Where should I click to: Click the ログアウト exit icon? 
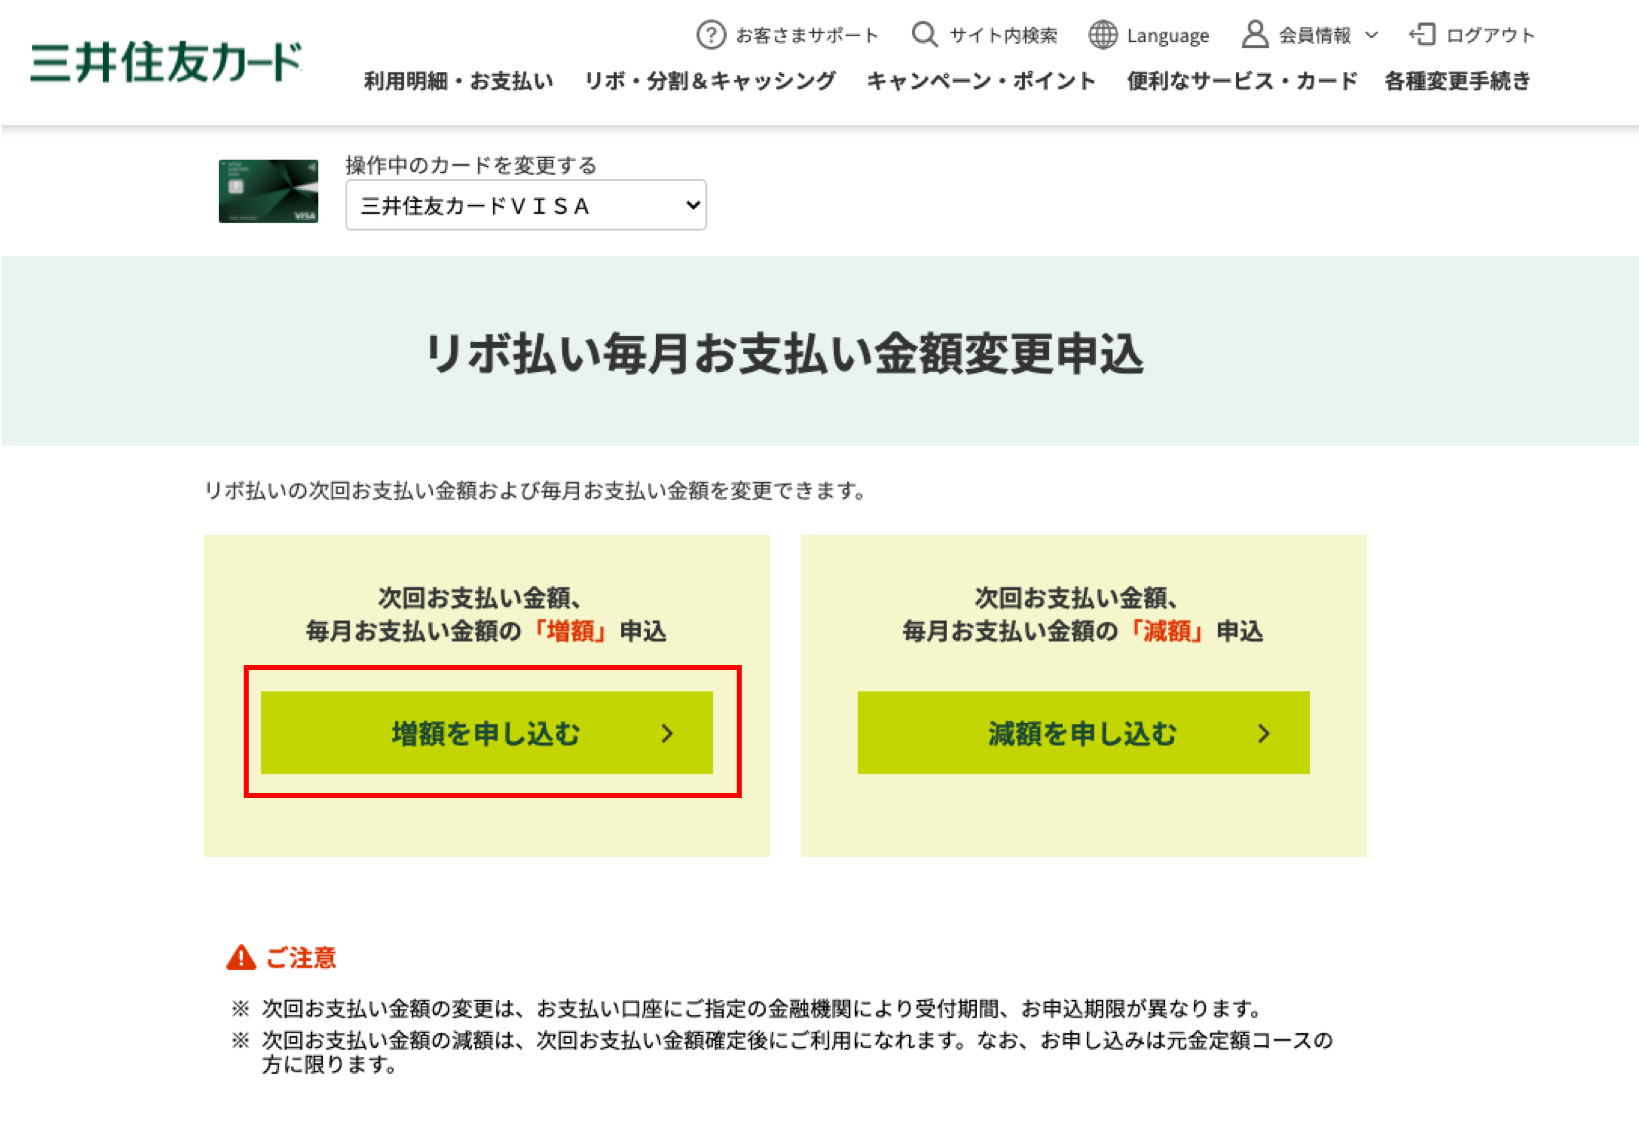1422,35
